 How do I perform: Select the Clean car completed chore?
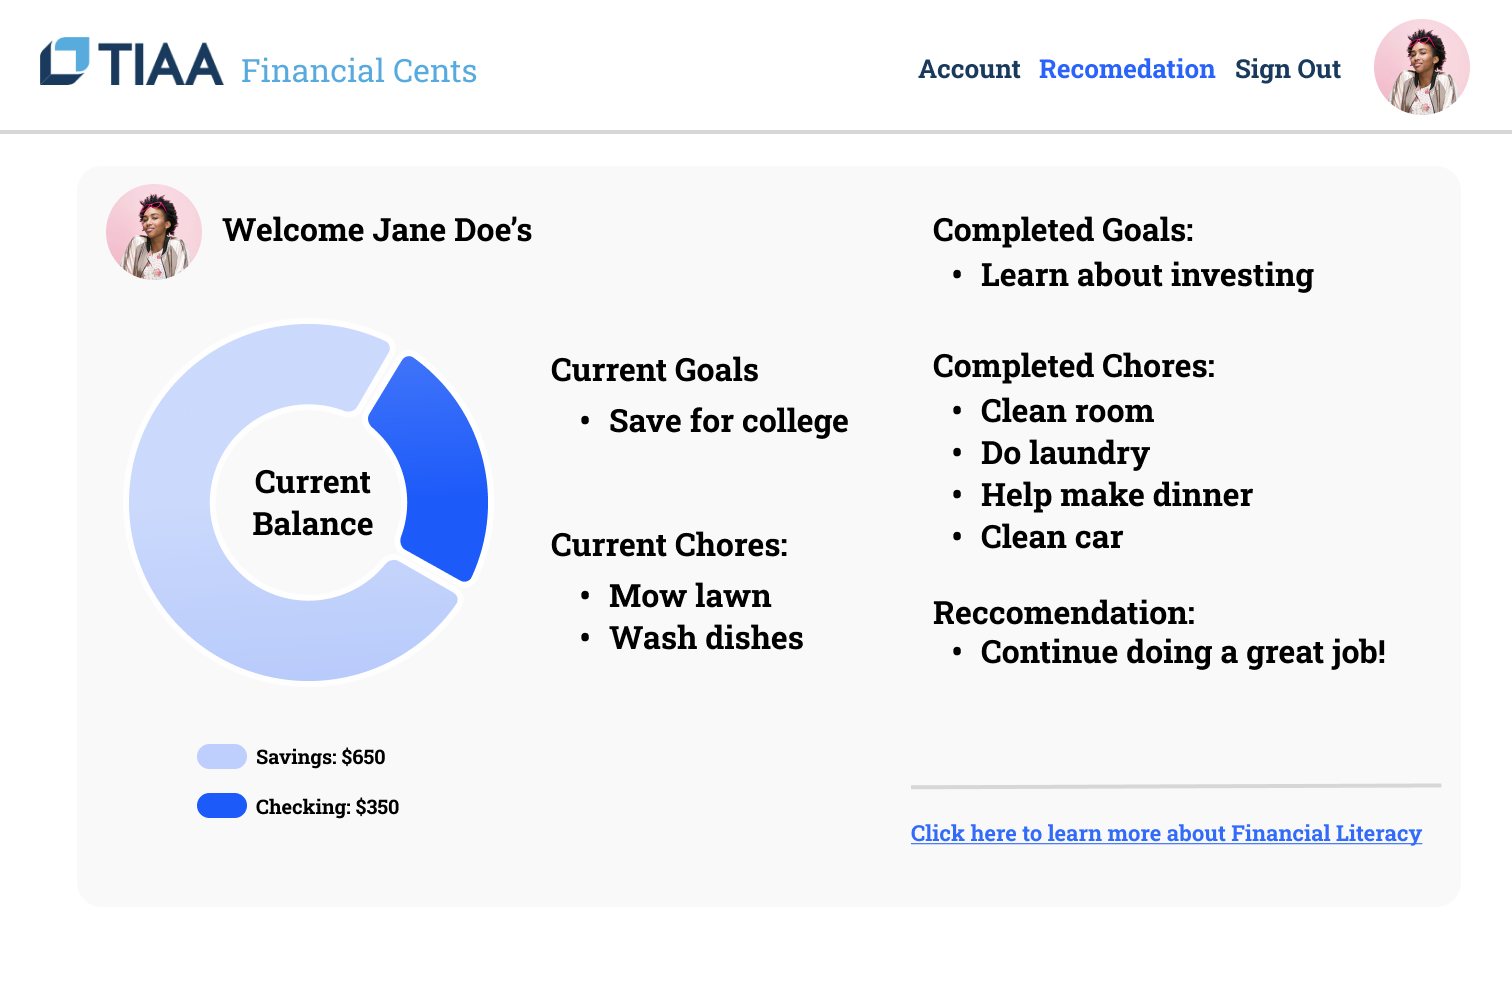[1052, 537]
